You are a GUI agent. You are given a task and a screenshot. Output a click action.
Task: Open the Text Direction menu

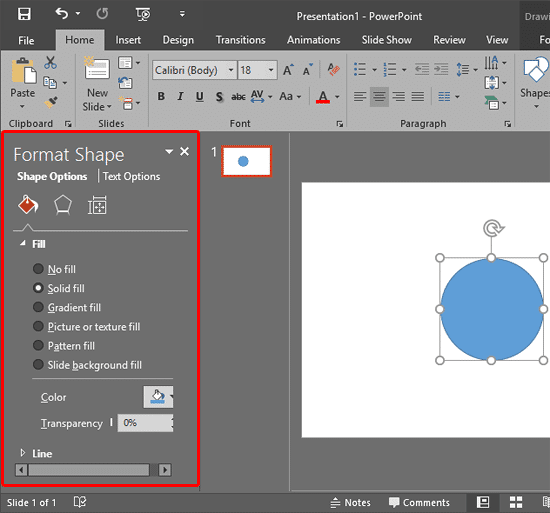(495, 63)
